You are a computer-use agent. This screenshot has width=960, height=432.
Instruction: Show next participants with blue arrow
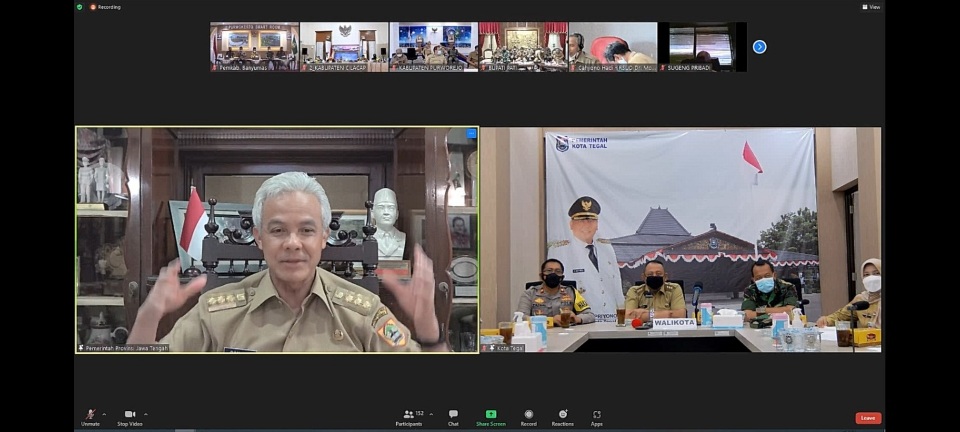click(x=759, y=47)
